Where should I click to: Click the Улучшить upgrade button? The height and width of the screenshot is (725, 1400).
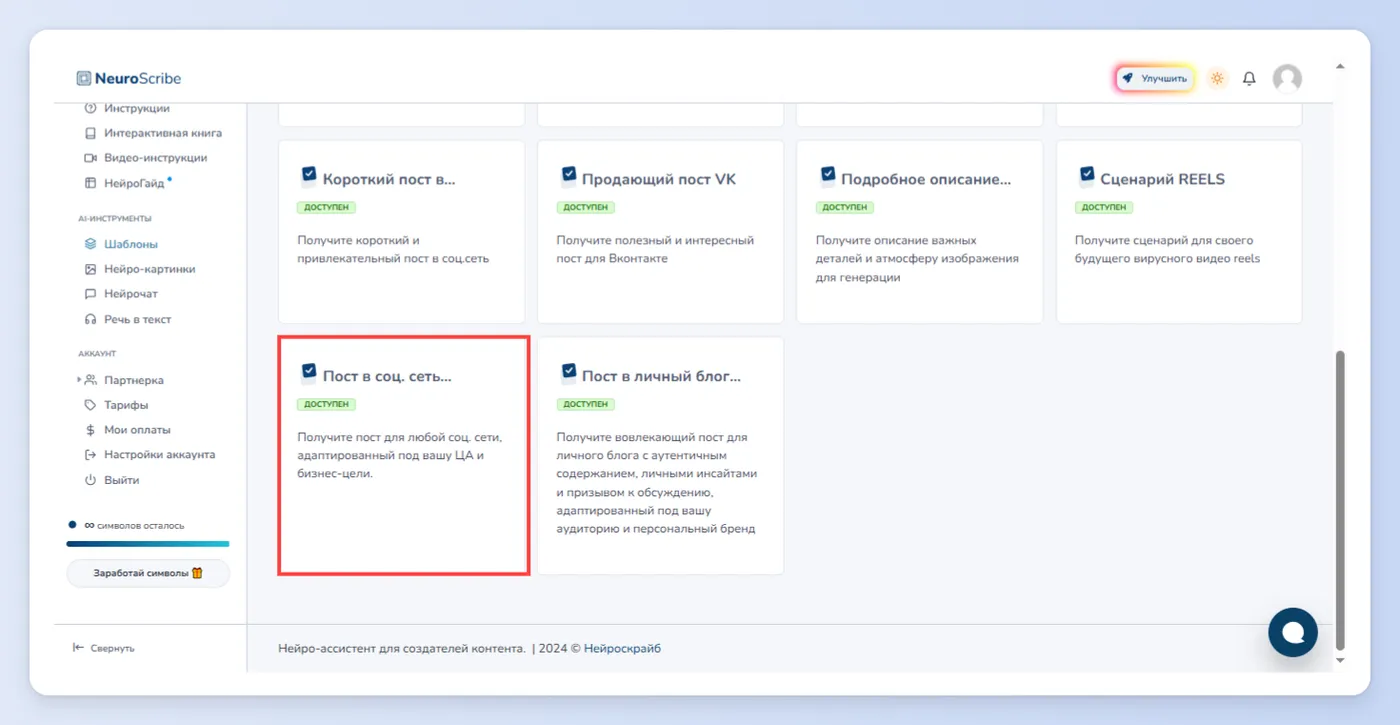pyautogui.click(x=1155, y=78)
